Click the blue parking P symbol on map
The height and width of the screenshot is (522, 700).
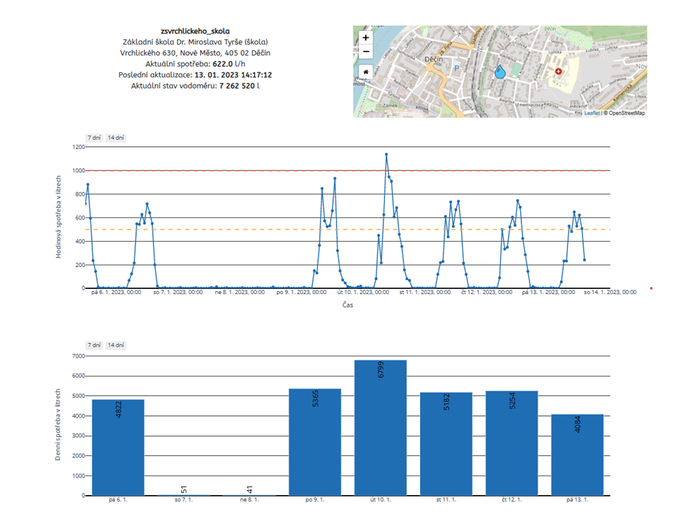click(x=457, y=69)
